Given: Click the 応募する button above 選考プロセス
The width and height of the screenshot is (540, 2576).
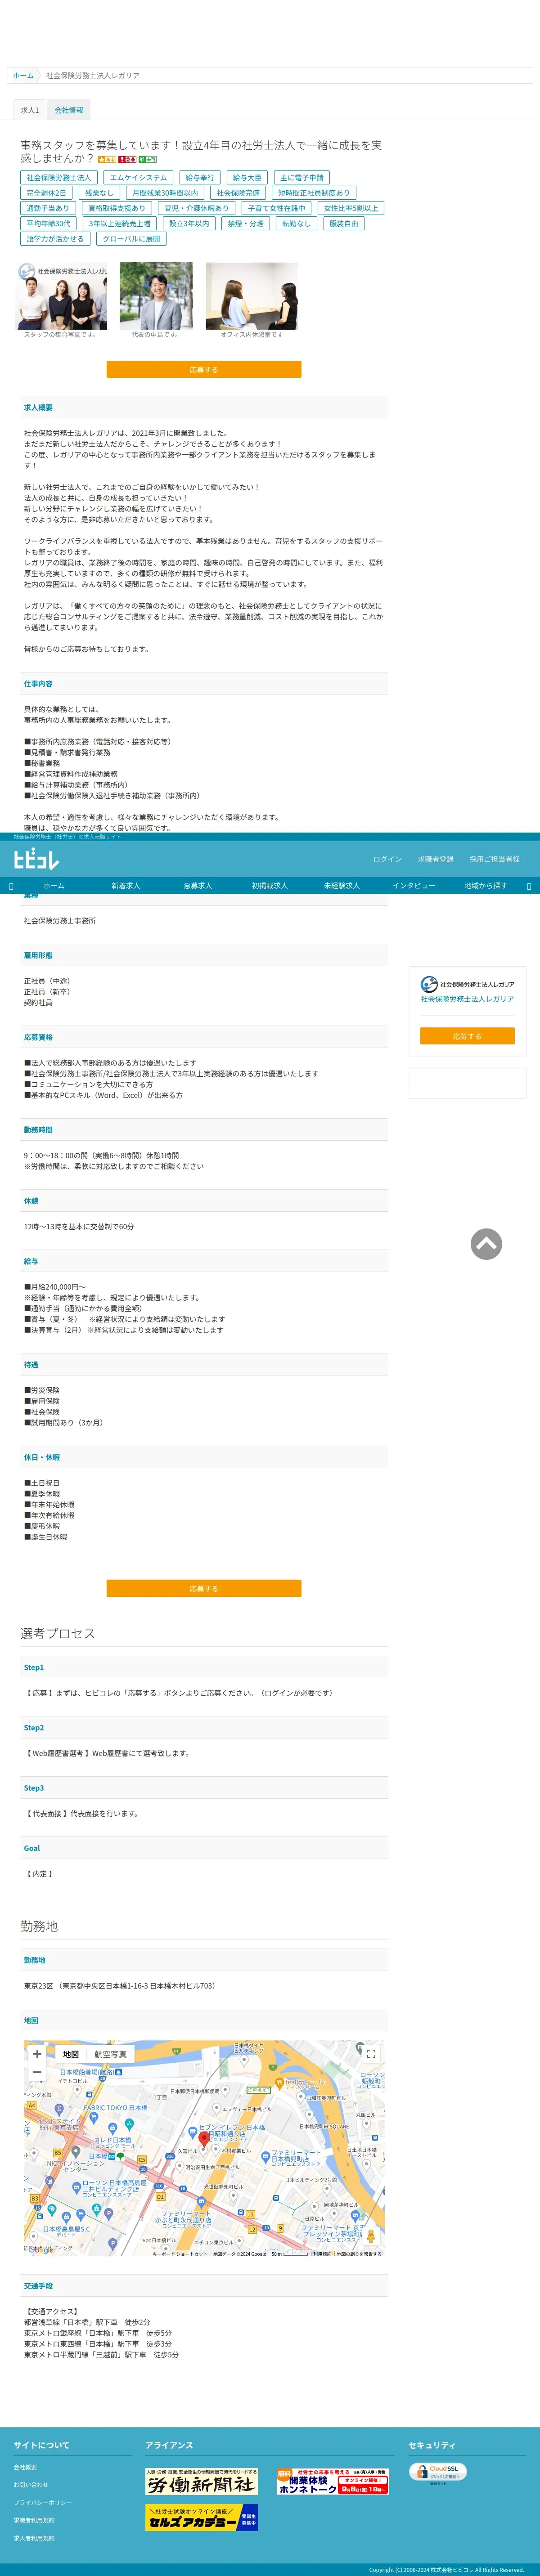Looking at the screenshot, I should pyautogui.click(x=204, y=1588).
